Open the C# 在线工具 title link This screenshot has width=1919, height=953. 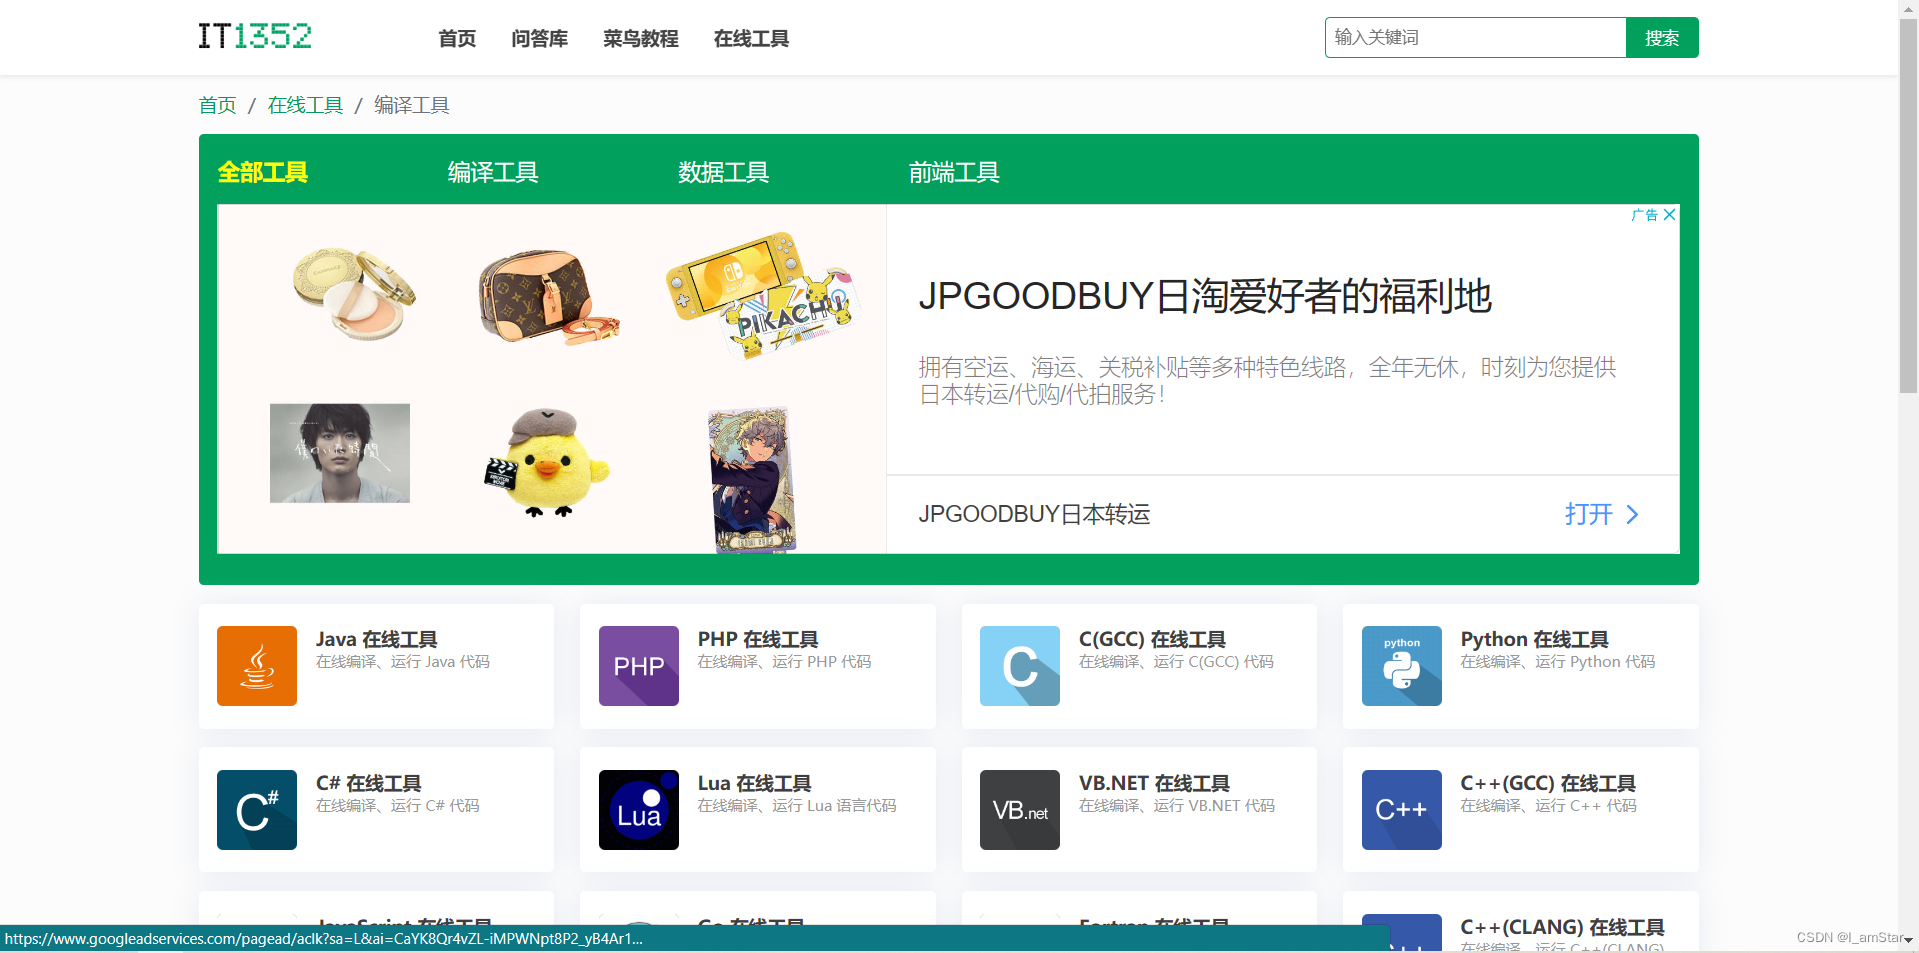point(369,783)
